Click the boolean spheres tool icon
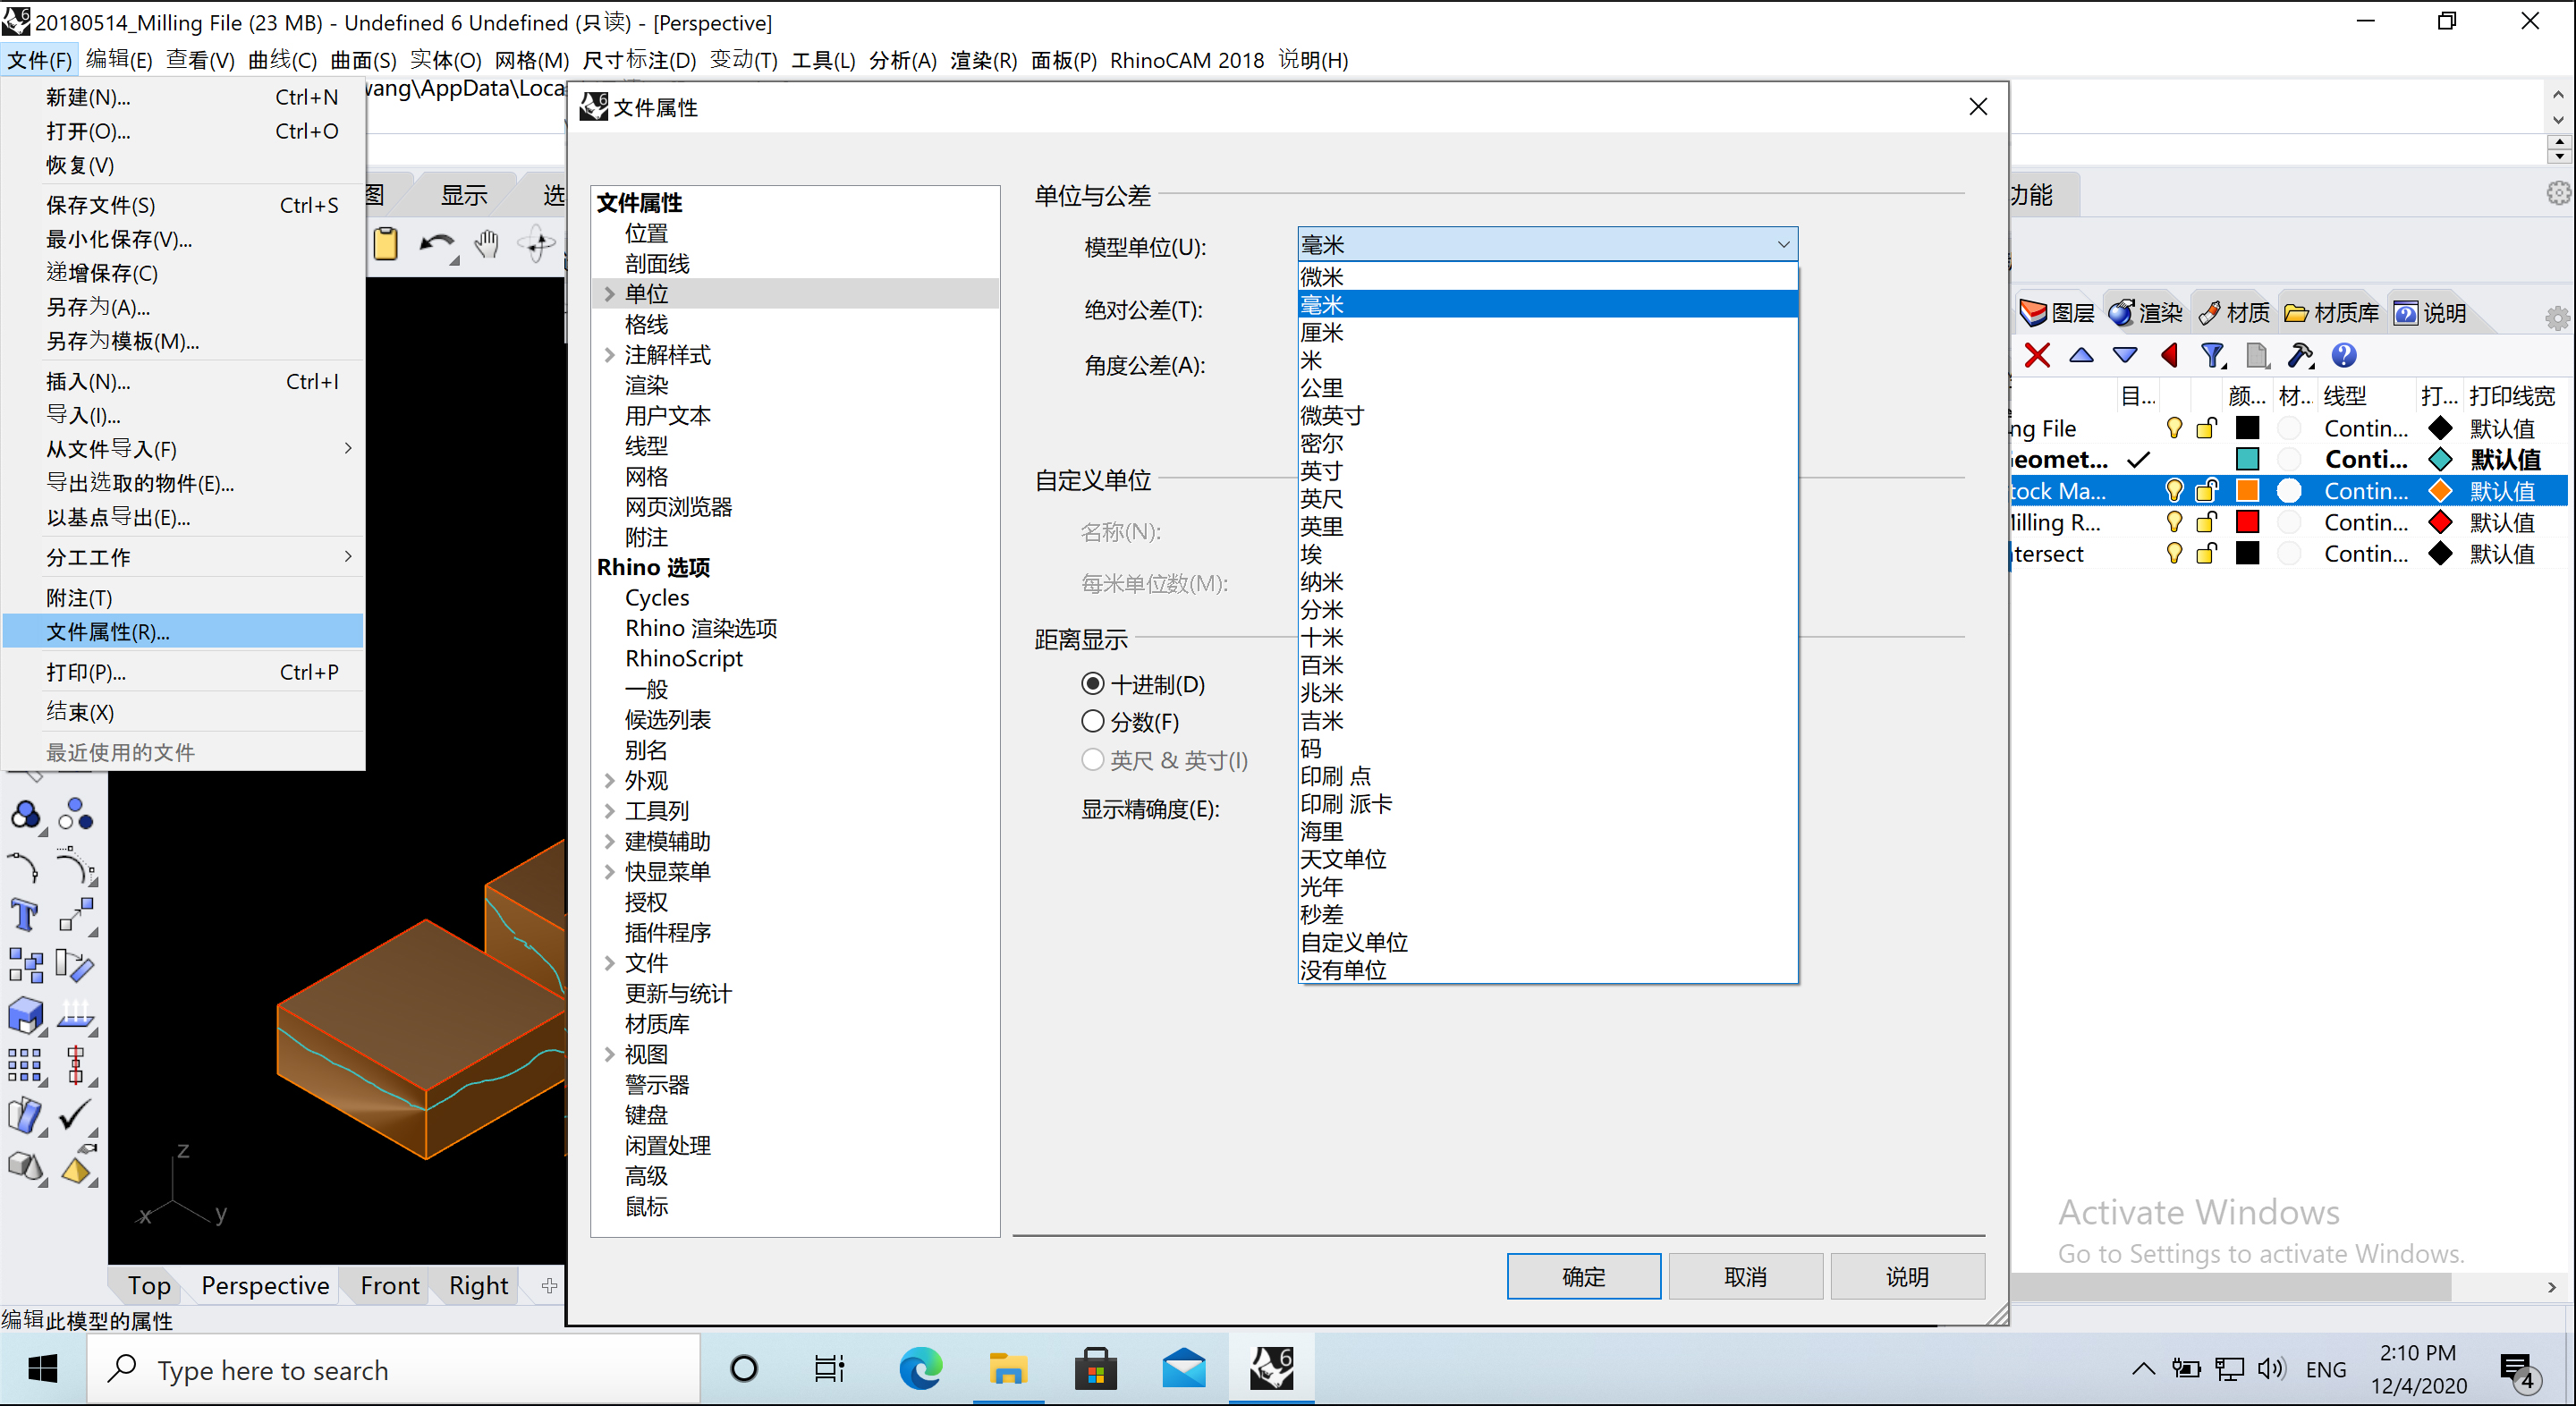Image resolution: width=2576 pixels, height=1406 pixels. [x=26, y=816]
